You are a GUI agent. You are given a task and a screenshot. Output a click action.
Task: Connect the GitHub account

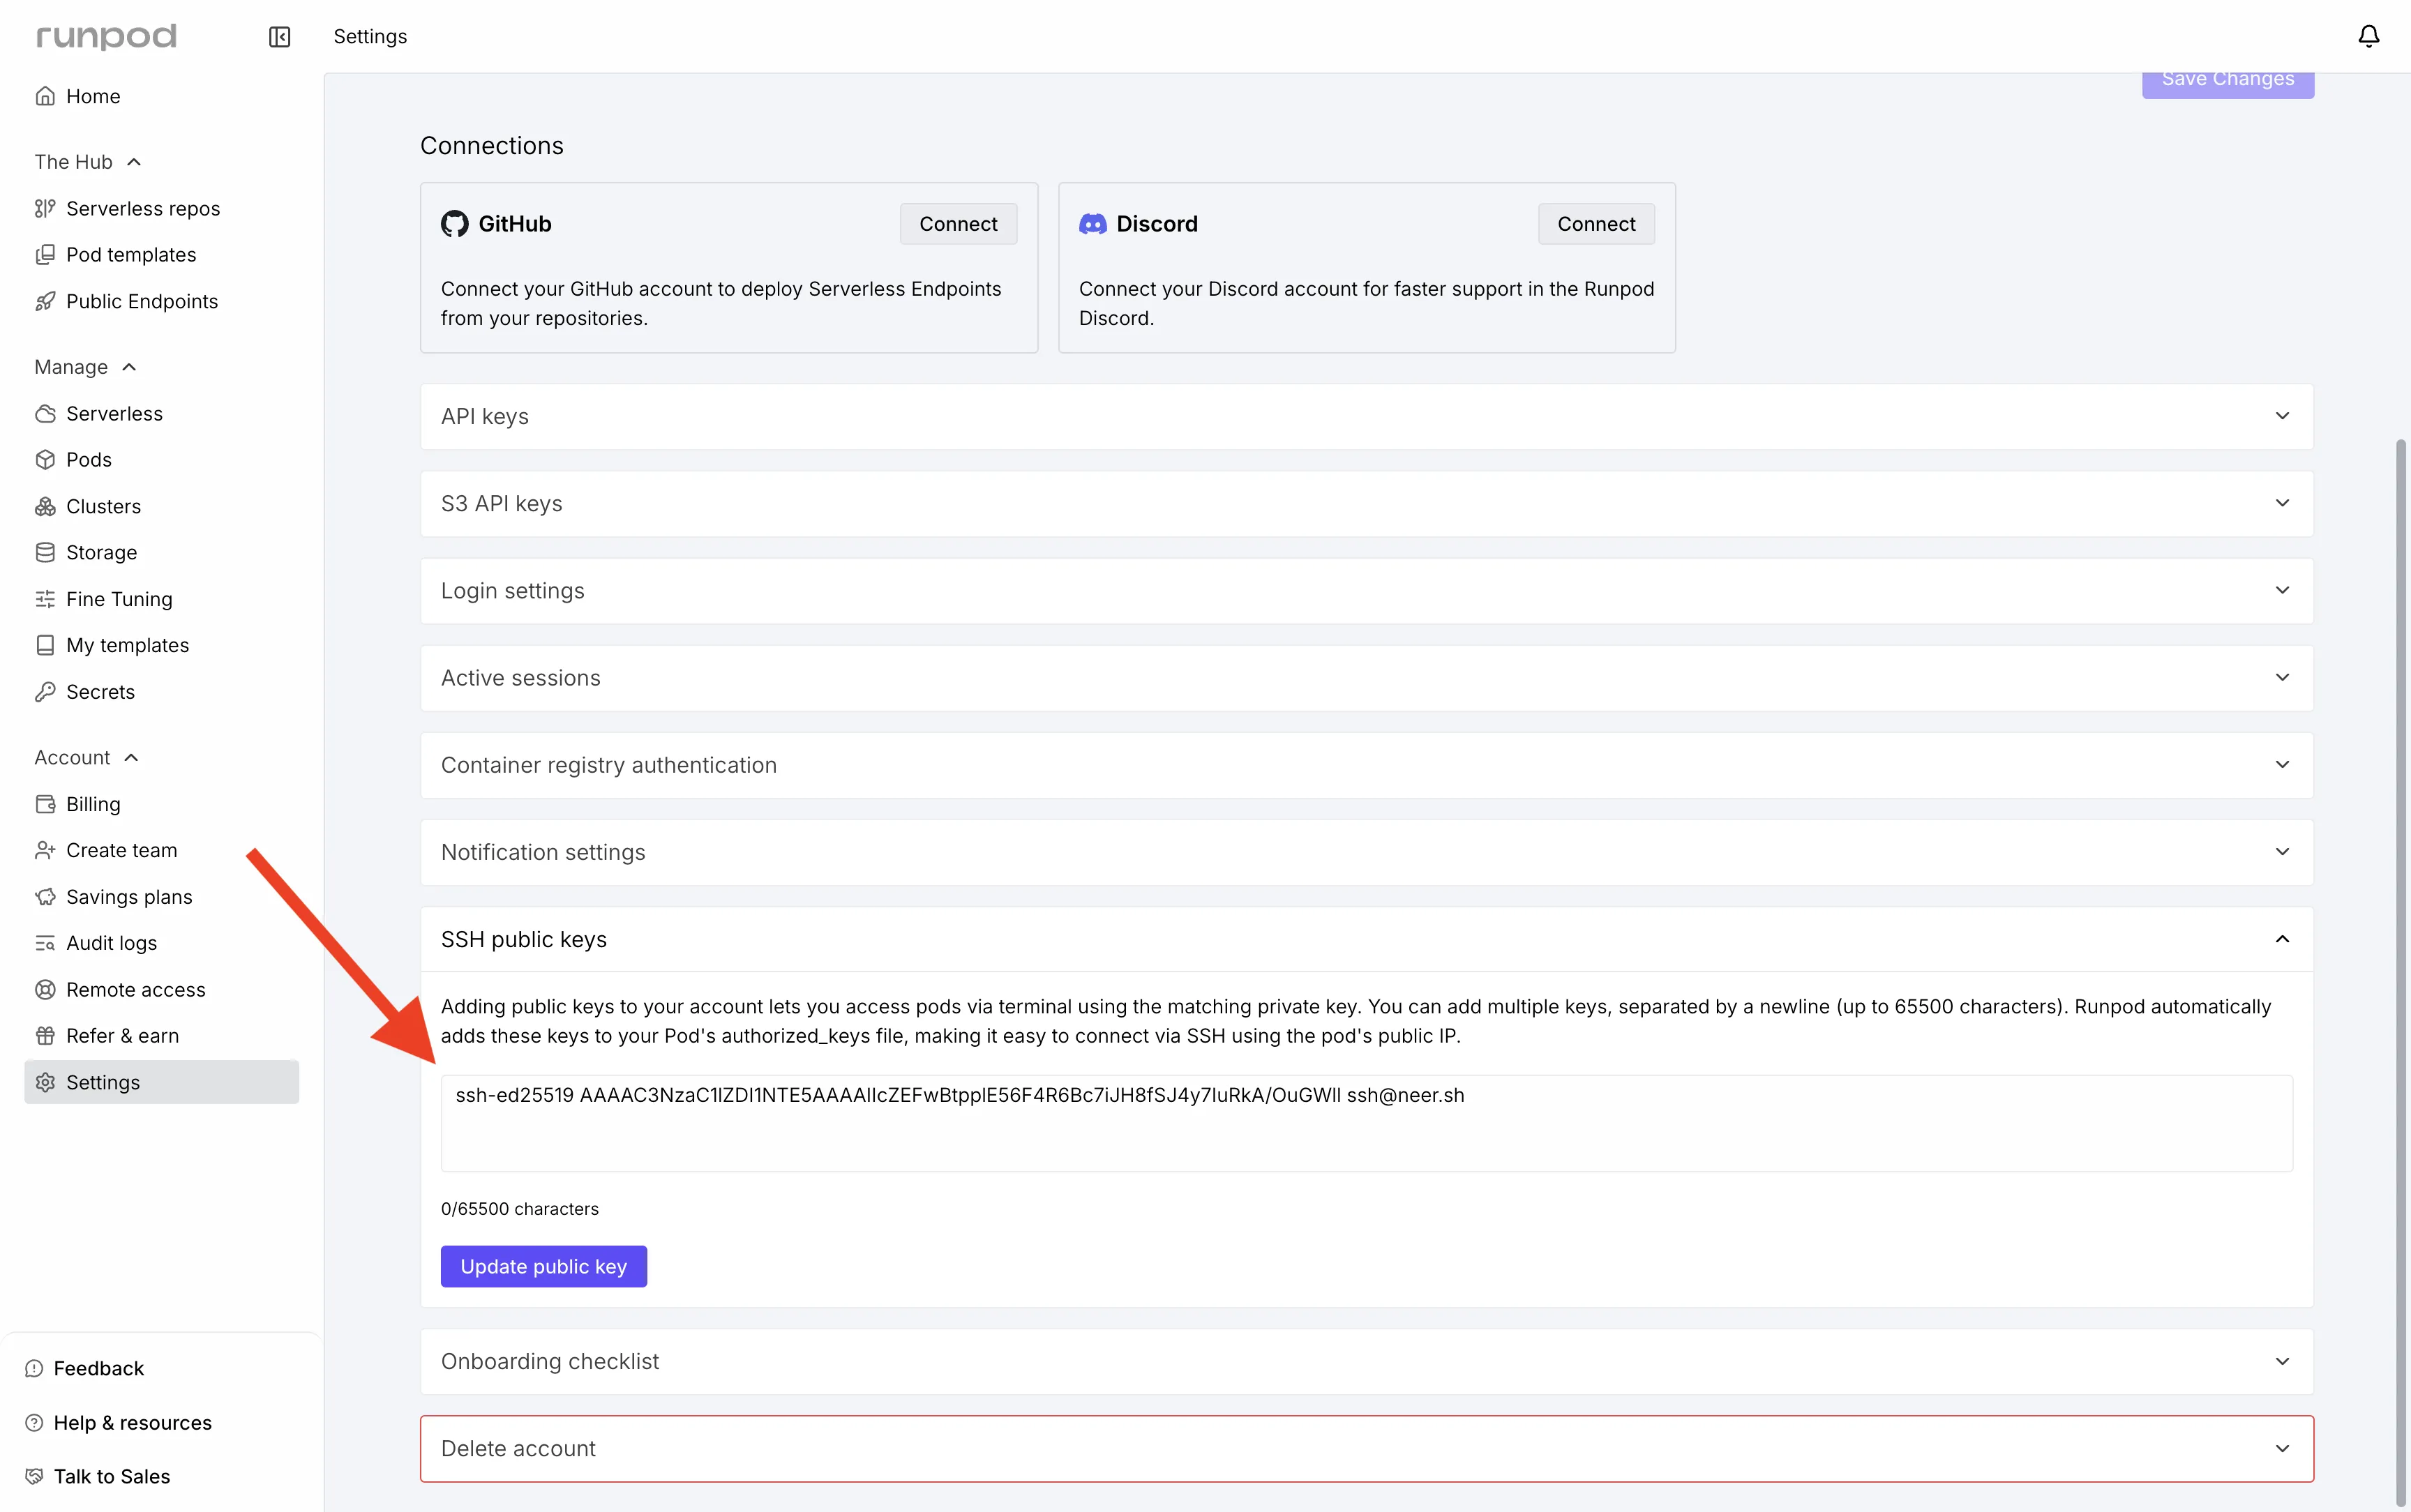click(958, 224)
